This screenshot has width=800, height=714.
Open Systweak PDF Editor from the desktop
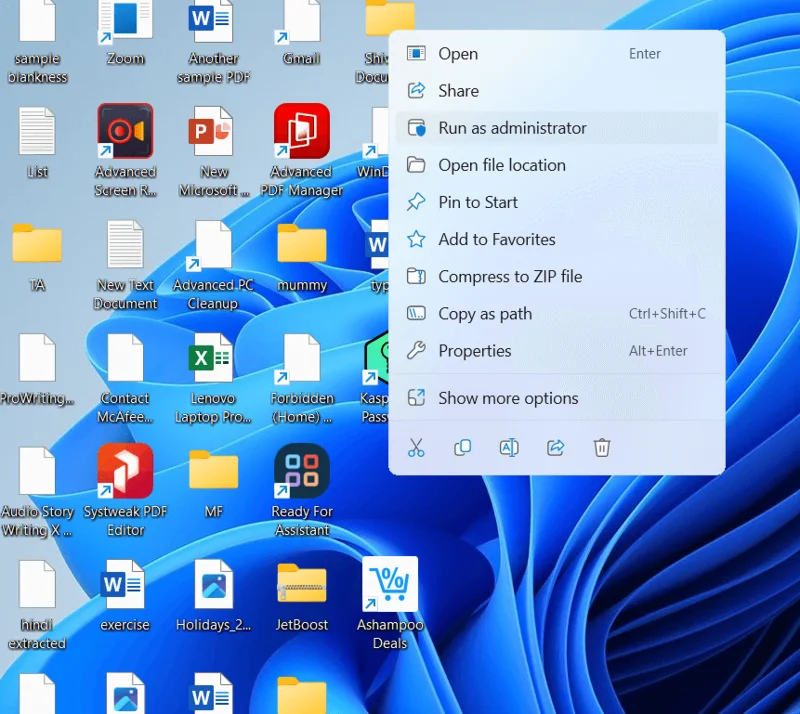tap(124, 472)
